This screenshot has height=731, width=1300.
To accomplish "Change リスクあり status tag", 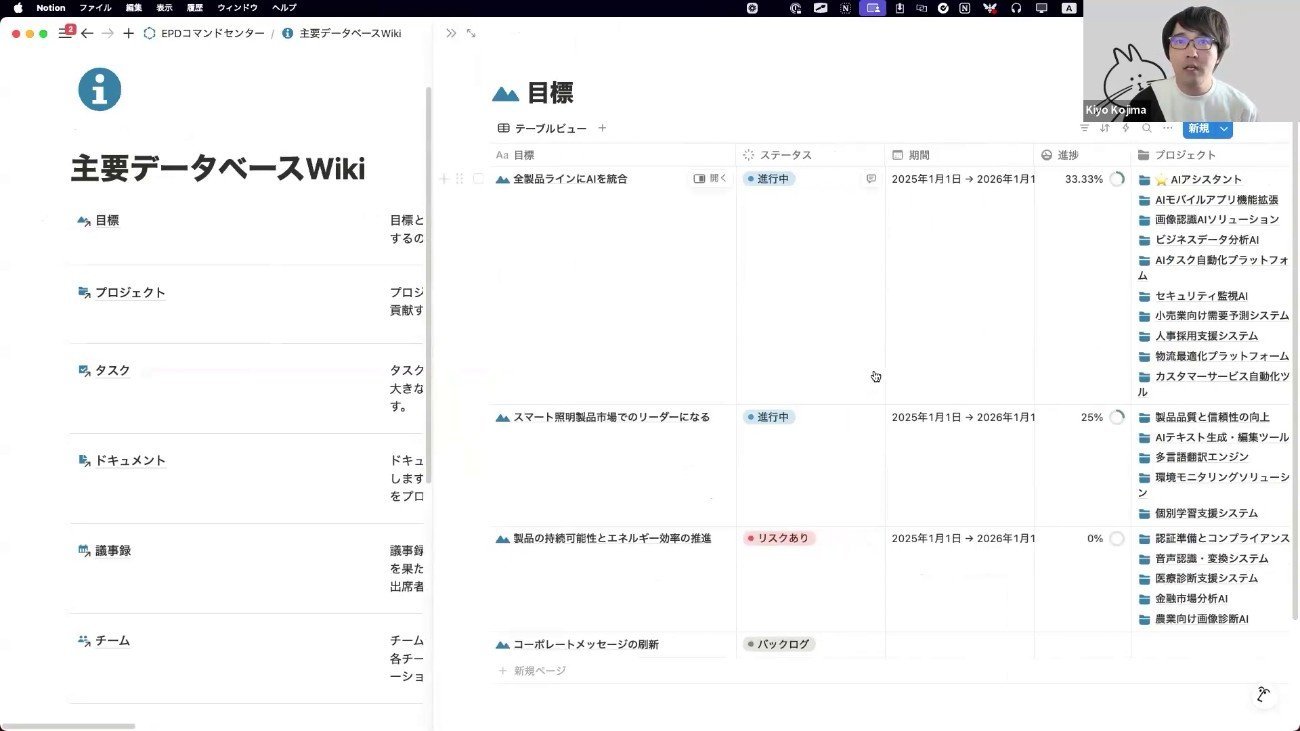I will (x=779, y=538).
